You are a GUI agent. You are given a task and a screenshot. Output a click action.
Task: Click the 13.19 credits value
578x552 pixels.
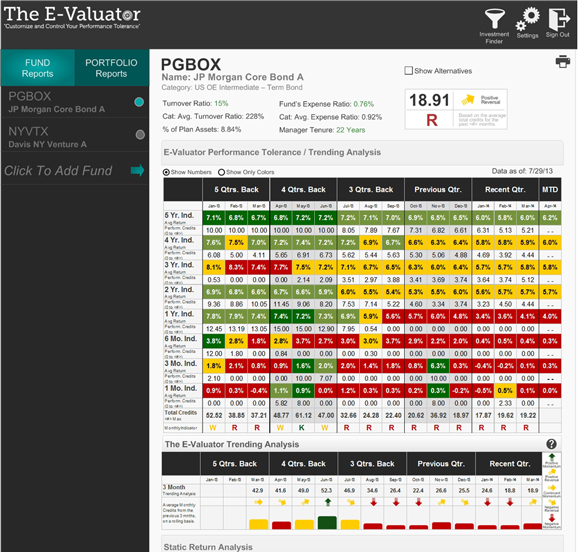click(x=236, y=329)
